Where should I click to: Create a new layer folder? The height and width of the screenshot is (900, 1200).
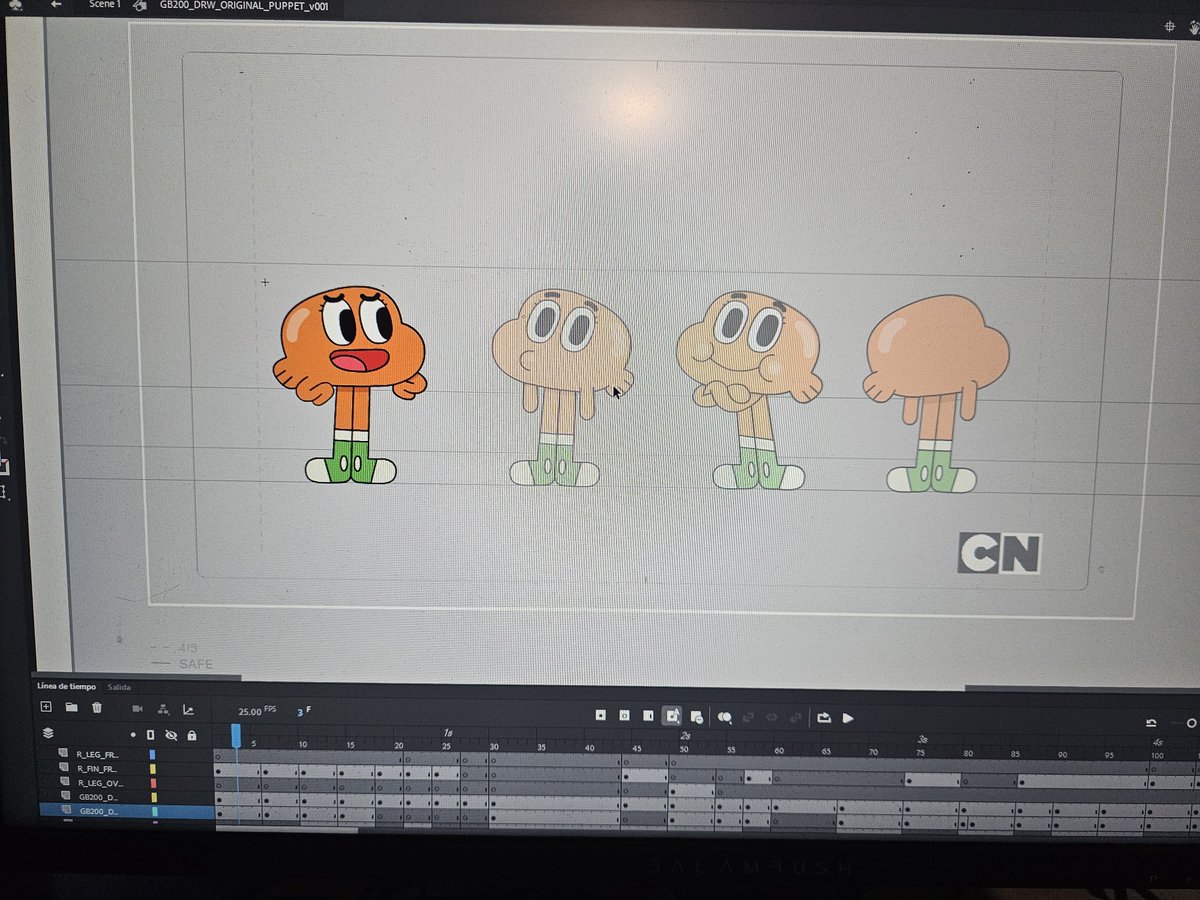click(x=71, y=707)
